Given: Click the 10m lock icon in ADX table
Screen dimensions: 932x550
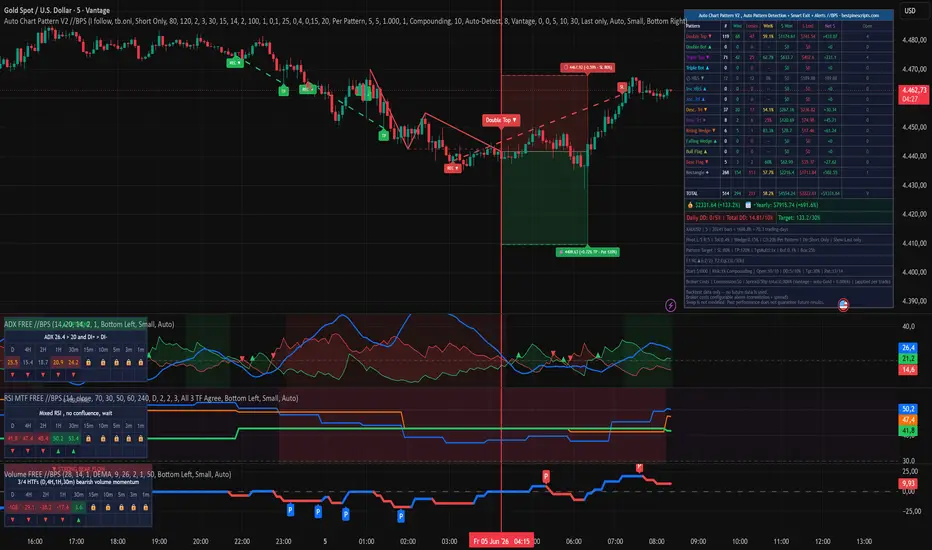Looking at the screenshot, I should [102, 362].
